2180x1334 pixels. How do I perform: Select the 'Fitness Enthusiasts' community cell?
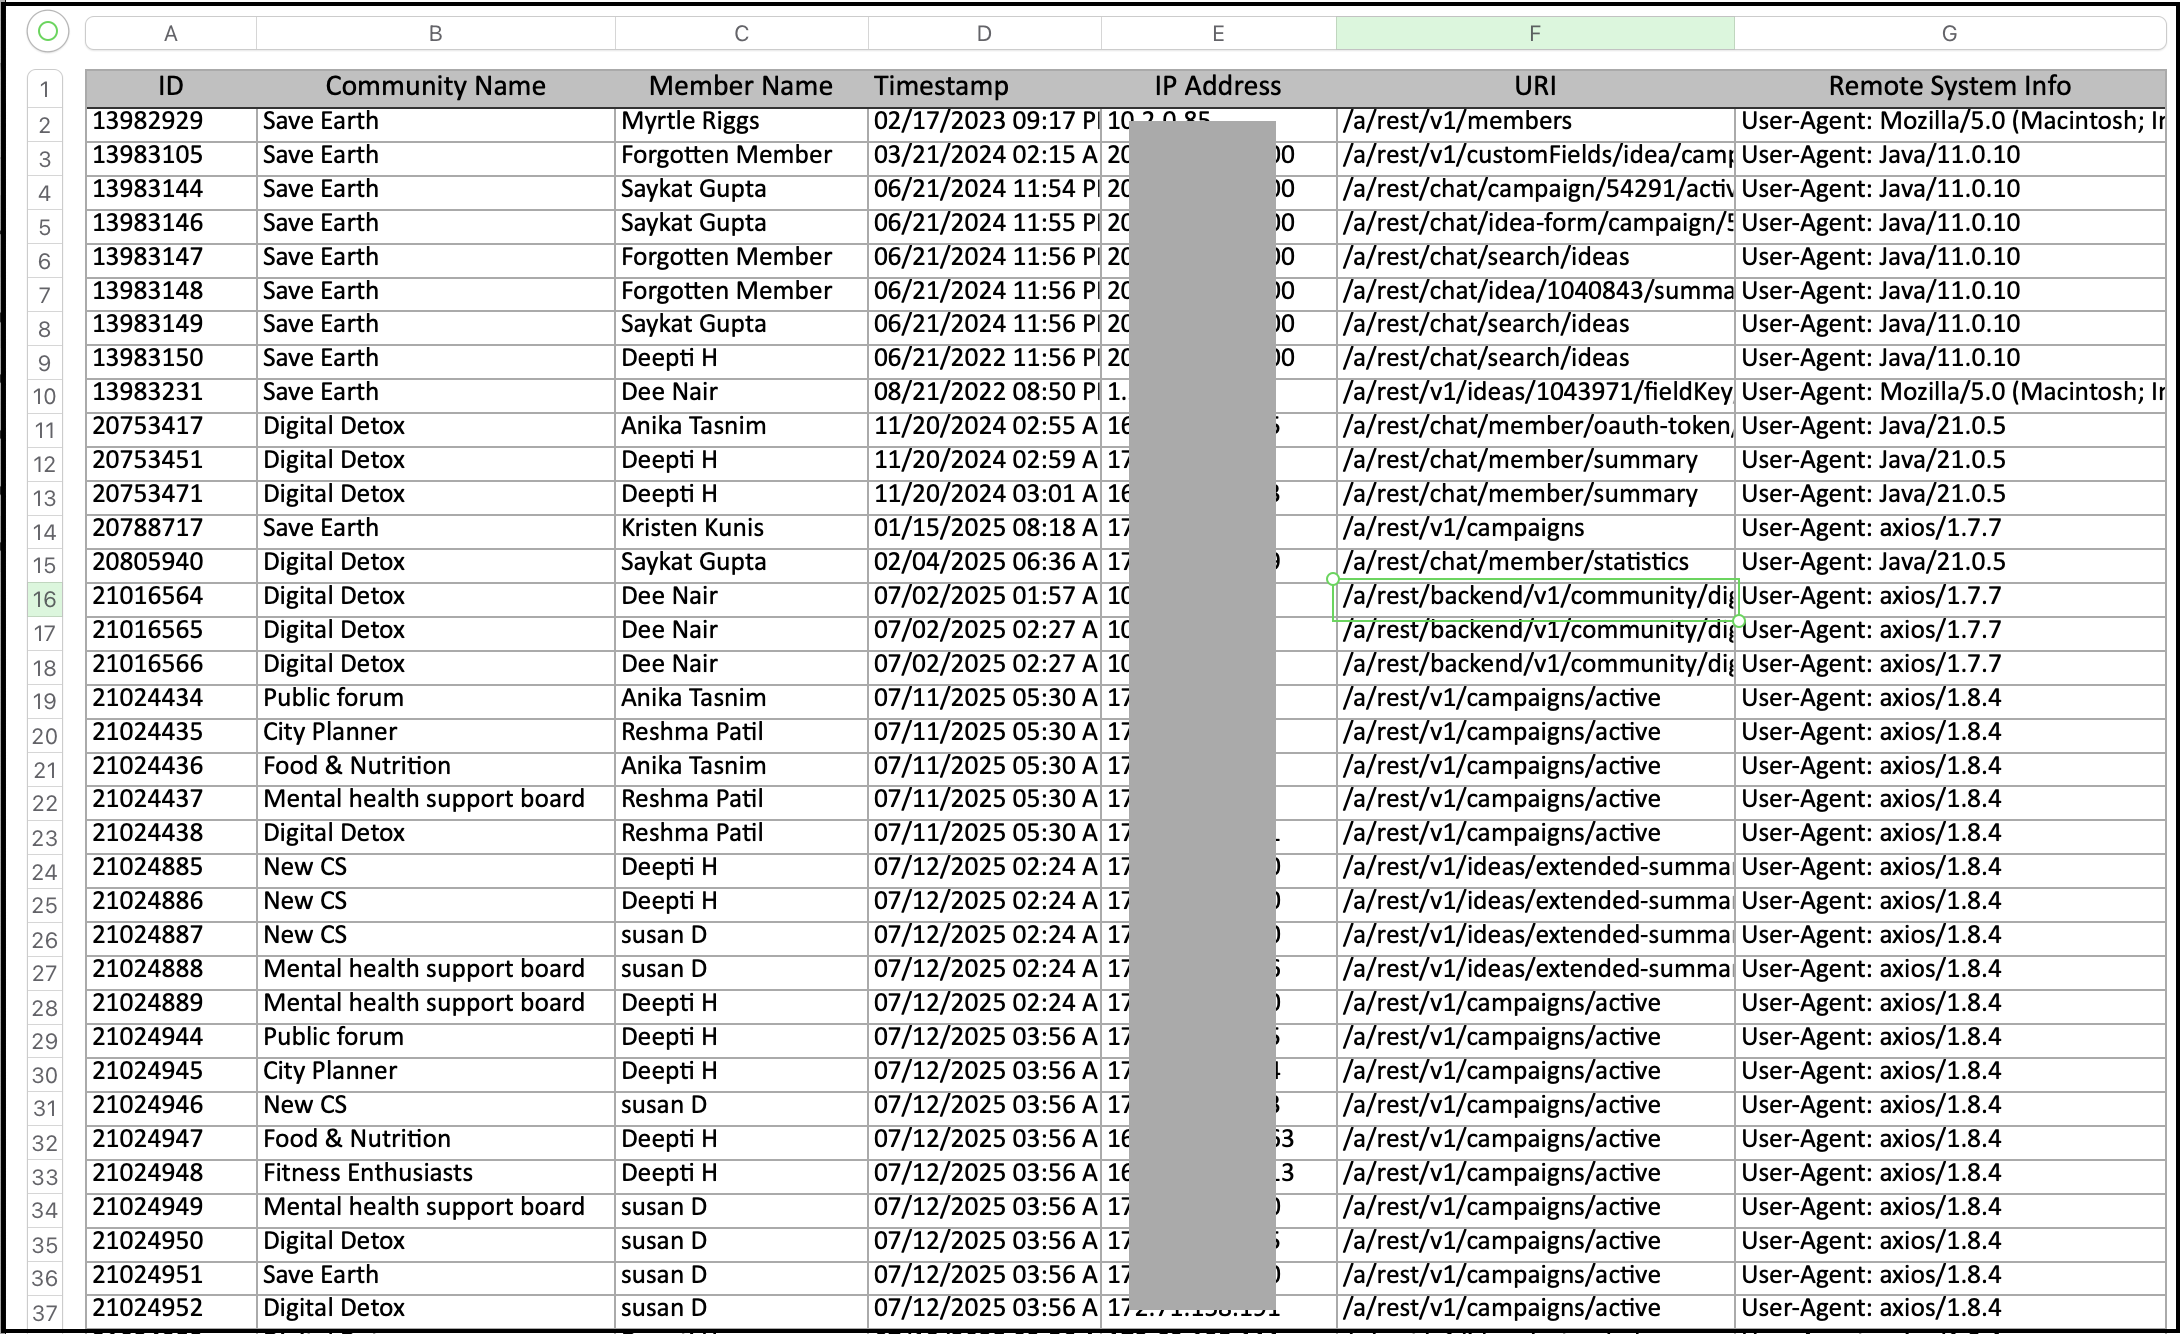coord(436,1174)
